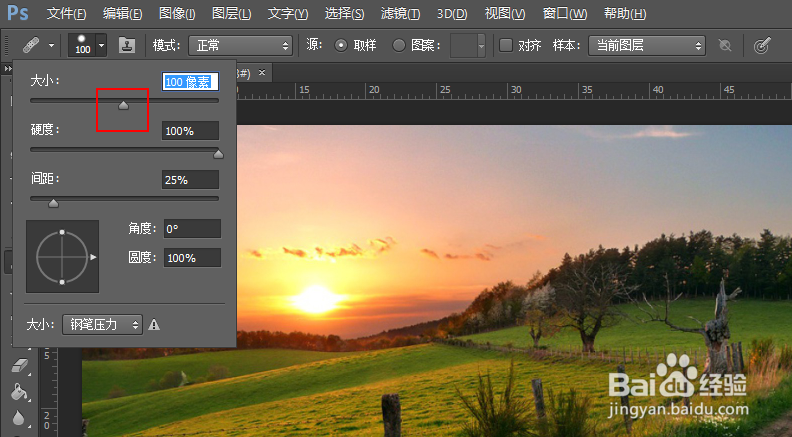Open the 编辑(E) menu
Screen dimensions: 792x437
(x=122, y=14)
